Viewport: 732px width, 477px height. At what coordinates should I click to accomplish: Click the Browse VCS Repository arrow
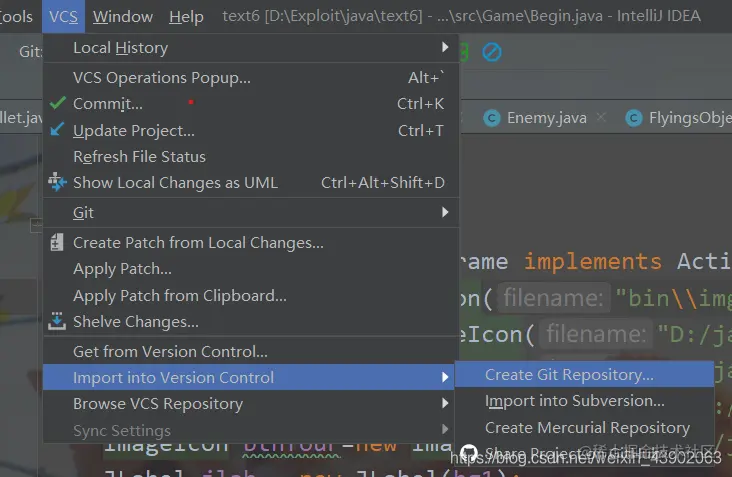445,403
